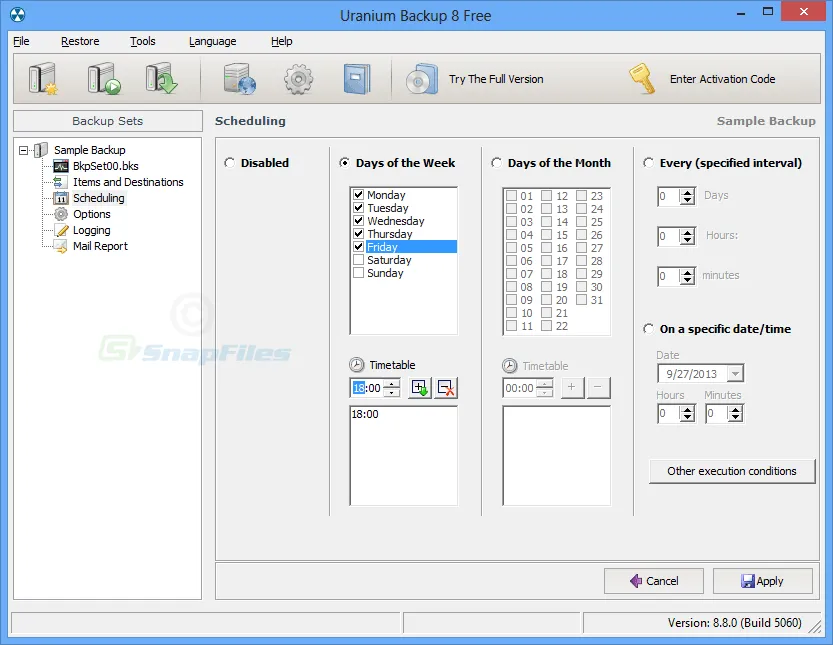Image resolution: width=833 pixels, height=645 pixels.
Task: Select Mail Report in the Backup Sets tree
Action: coord(100,246)
